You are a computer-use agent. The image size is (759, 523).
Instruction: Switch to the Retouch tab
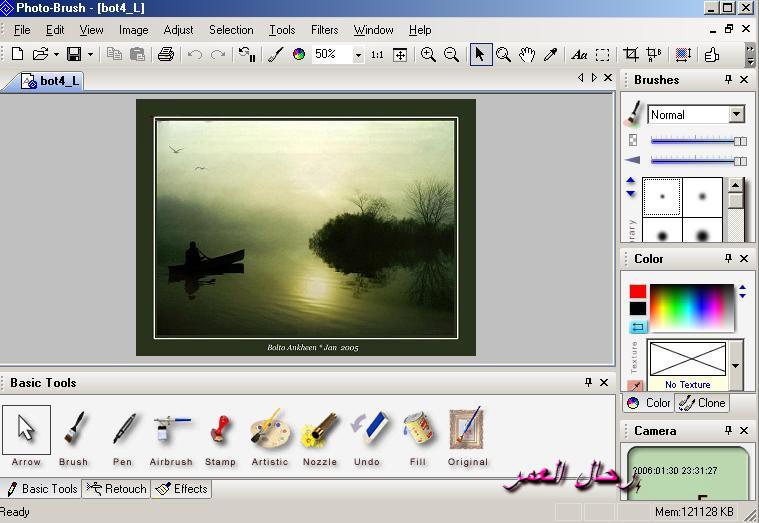point(117,489)
